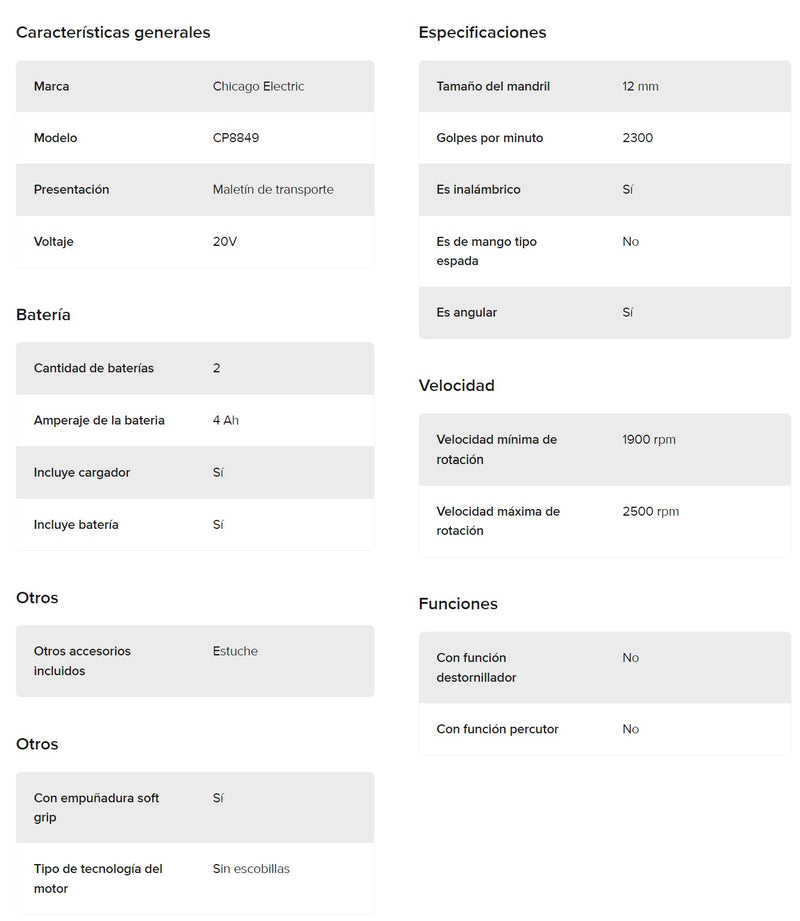Click the Estuche accessory value
Screen dimensions: 800x921
pos(235,651)
